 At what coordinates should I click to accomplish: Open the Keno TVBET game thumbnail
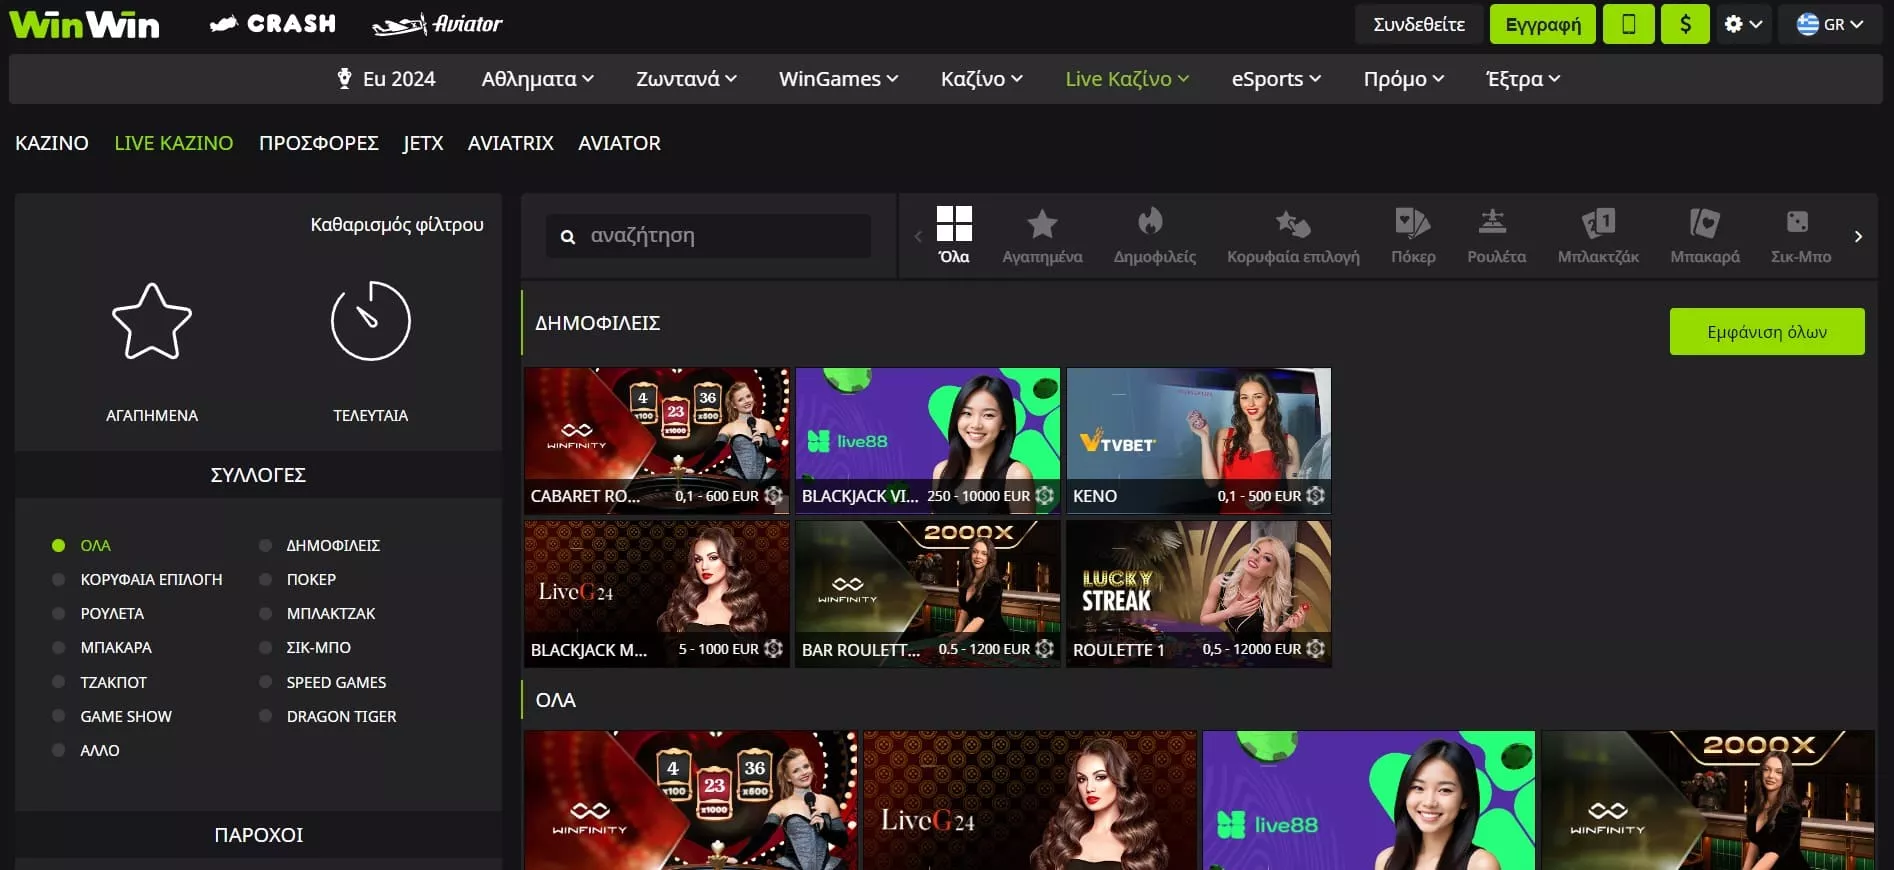pyautogui.click(x=1199, y=440)
